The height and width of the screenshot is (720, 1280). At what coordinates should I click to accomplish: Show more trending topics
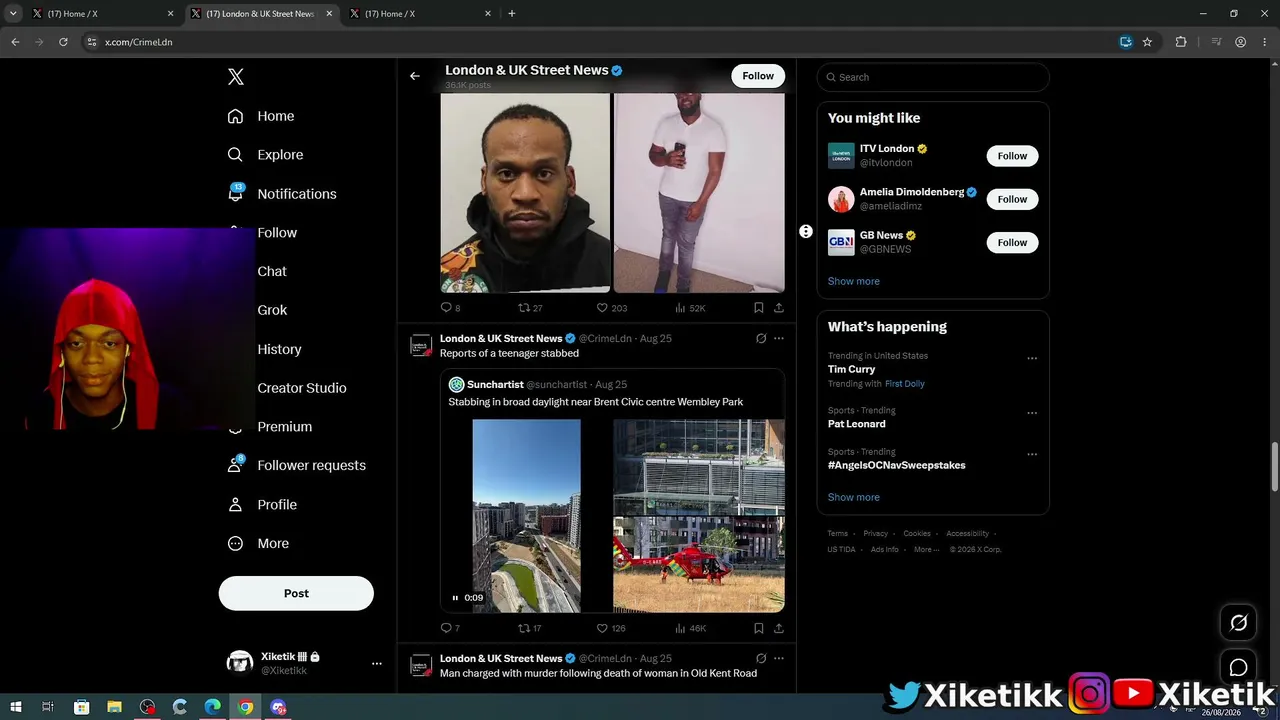(854, 497)
